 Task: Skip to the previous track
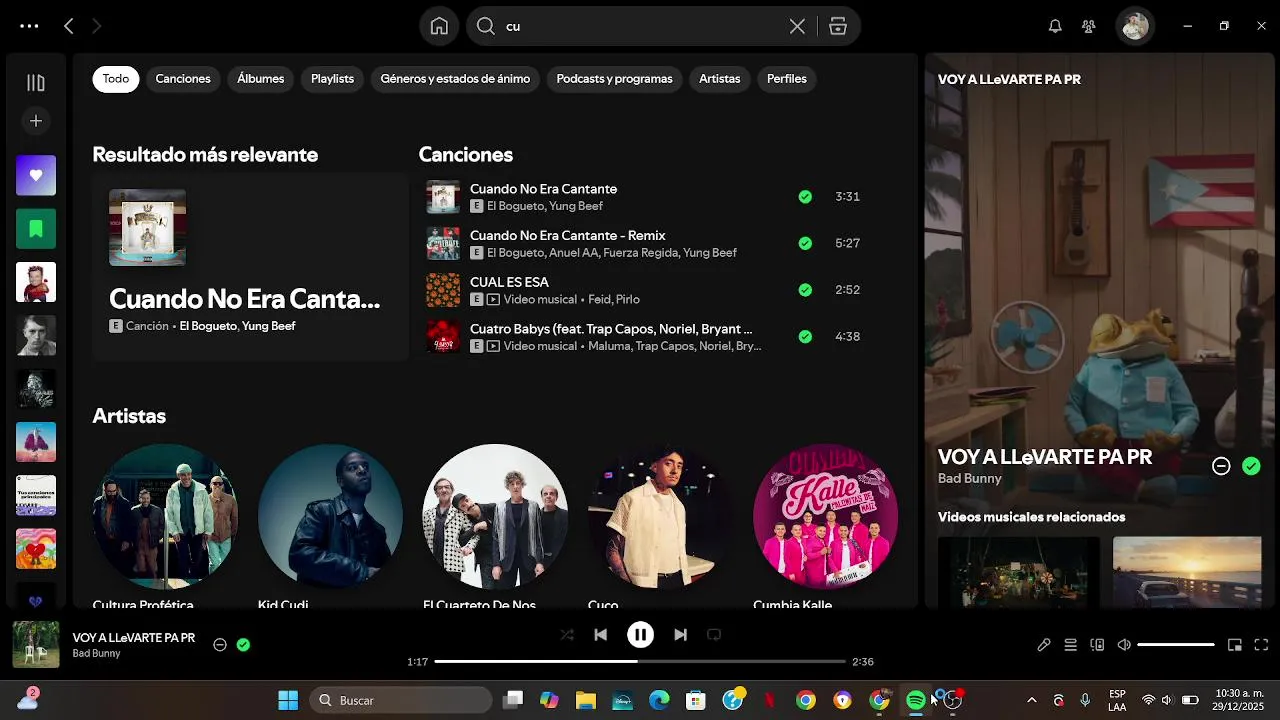tap(600, 635)
